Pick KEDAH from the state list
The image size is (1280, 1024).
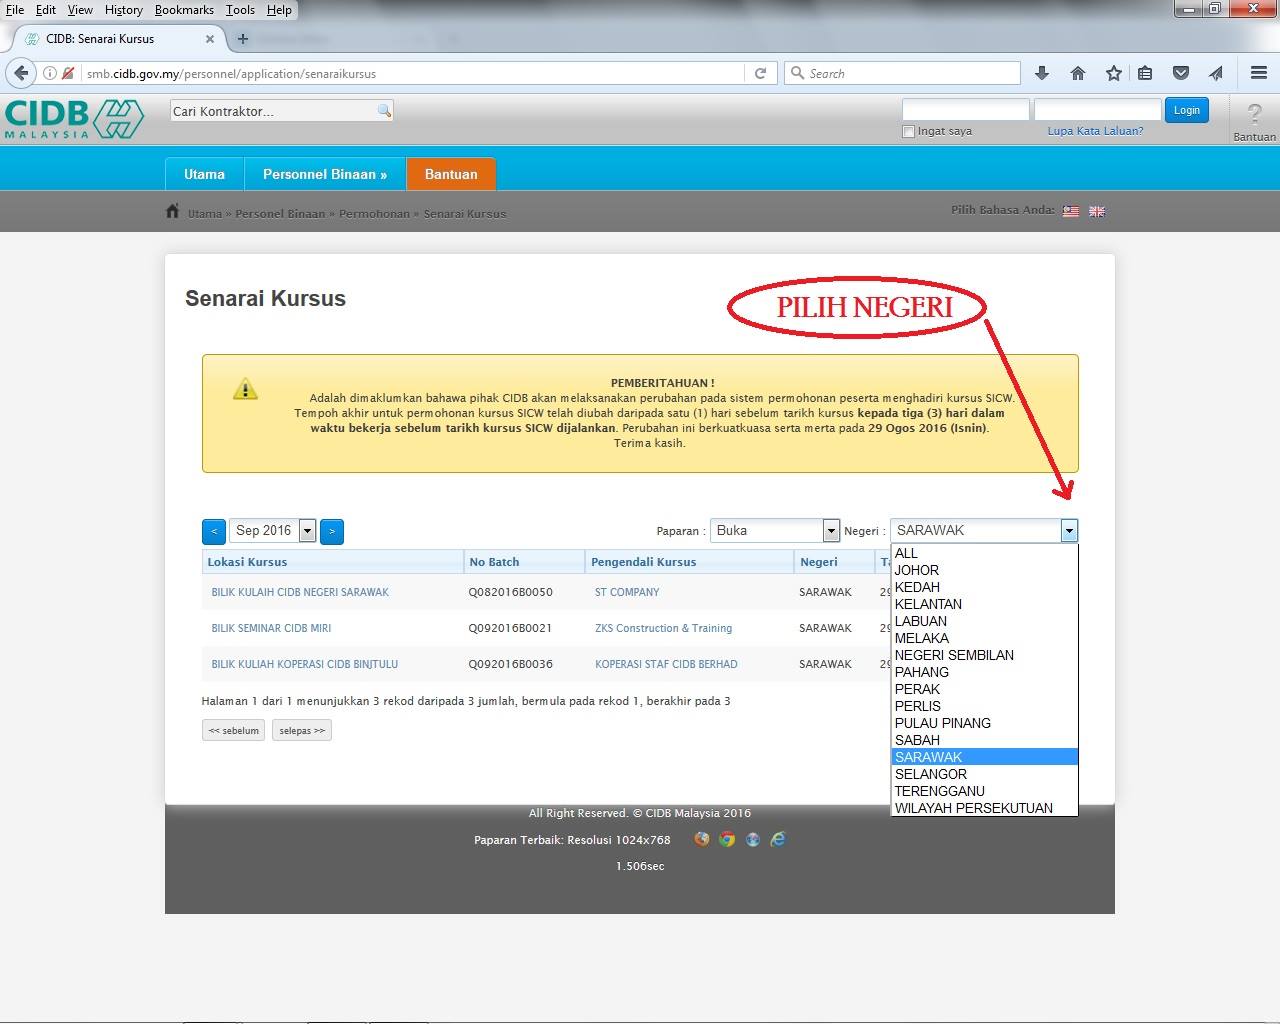pyautogui.click(x=984, y=587)
